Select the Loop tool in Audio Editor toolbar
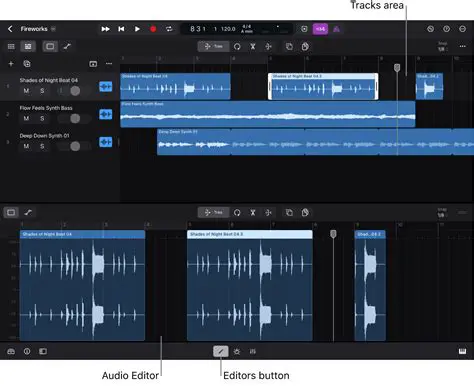Screen dimensions: 474x386 237,212
